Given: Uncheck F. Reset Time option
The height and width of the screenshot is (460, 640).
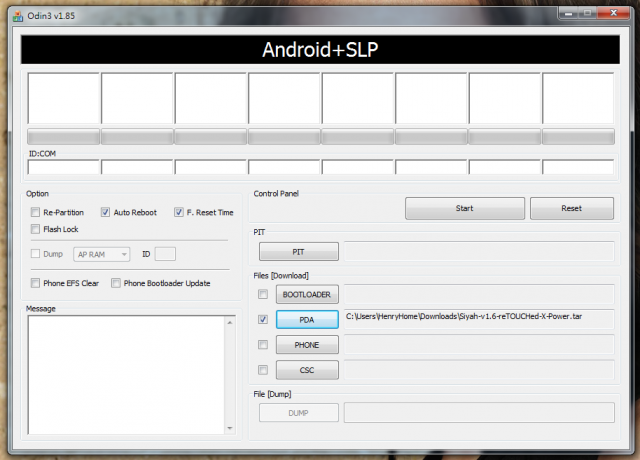Looking at the screenshot, I should pos(179,212).
